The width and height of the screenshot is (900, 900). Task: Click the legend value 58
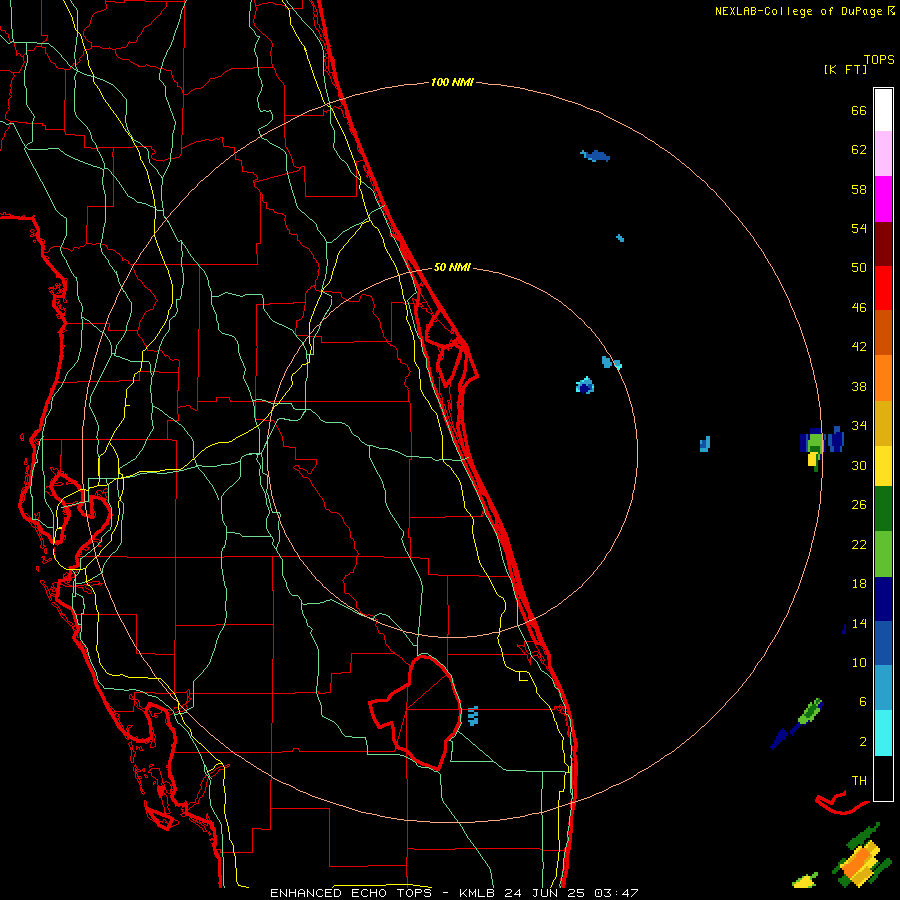pos(859,189)
